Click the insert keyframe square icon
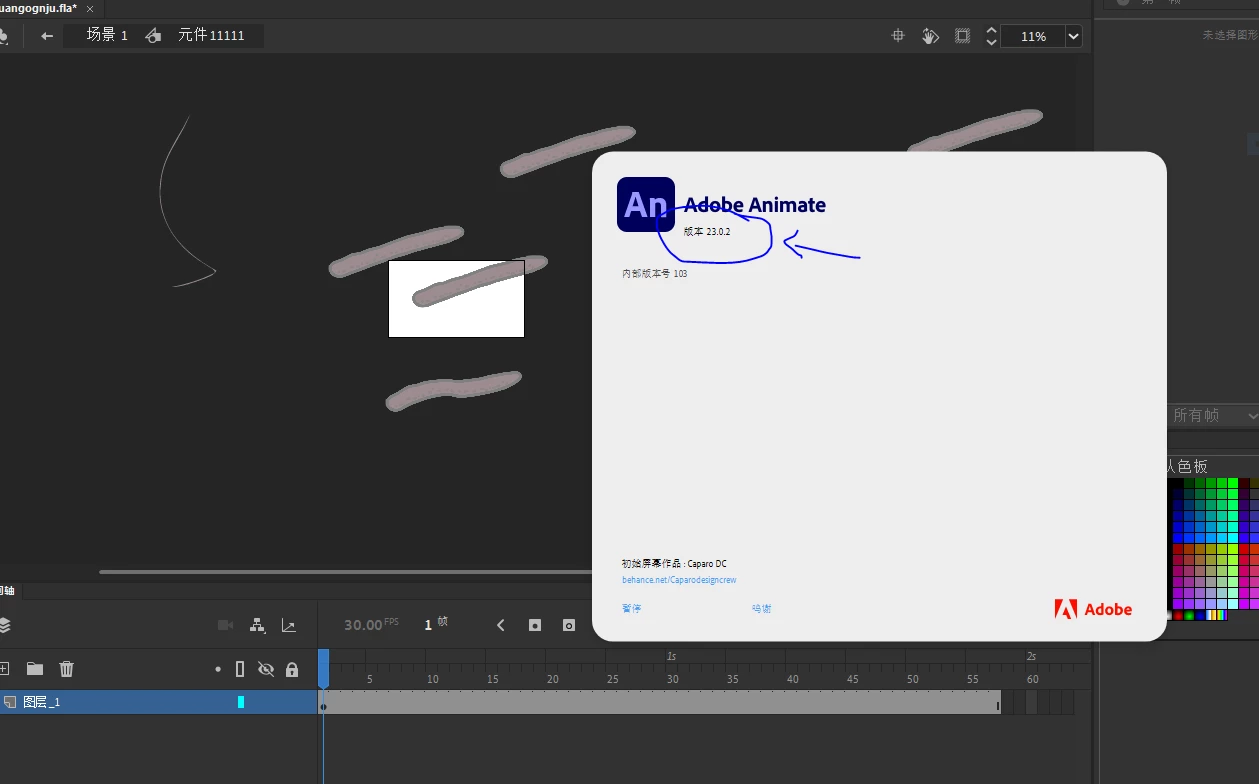The width and height of the screenshot is (1259, 784). point(535,625)
